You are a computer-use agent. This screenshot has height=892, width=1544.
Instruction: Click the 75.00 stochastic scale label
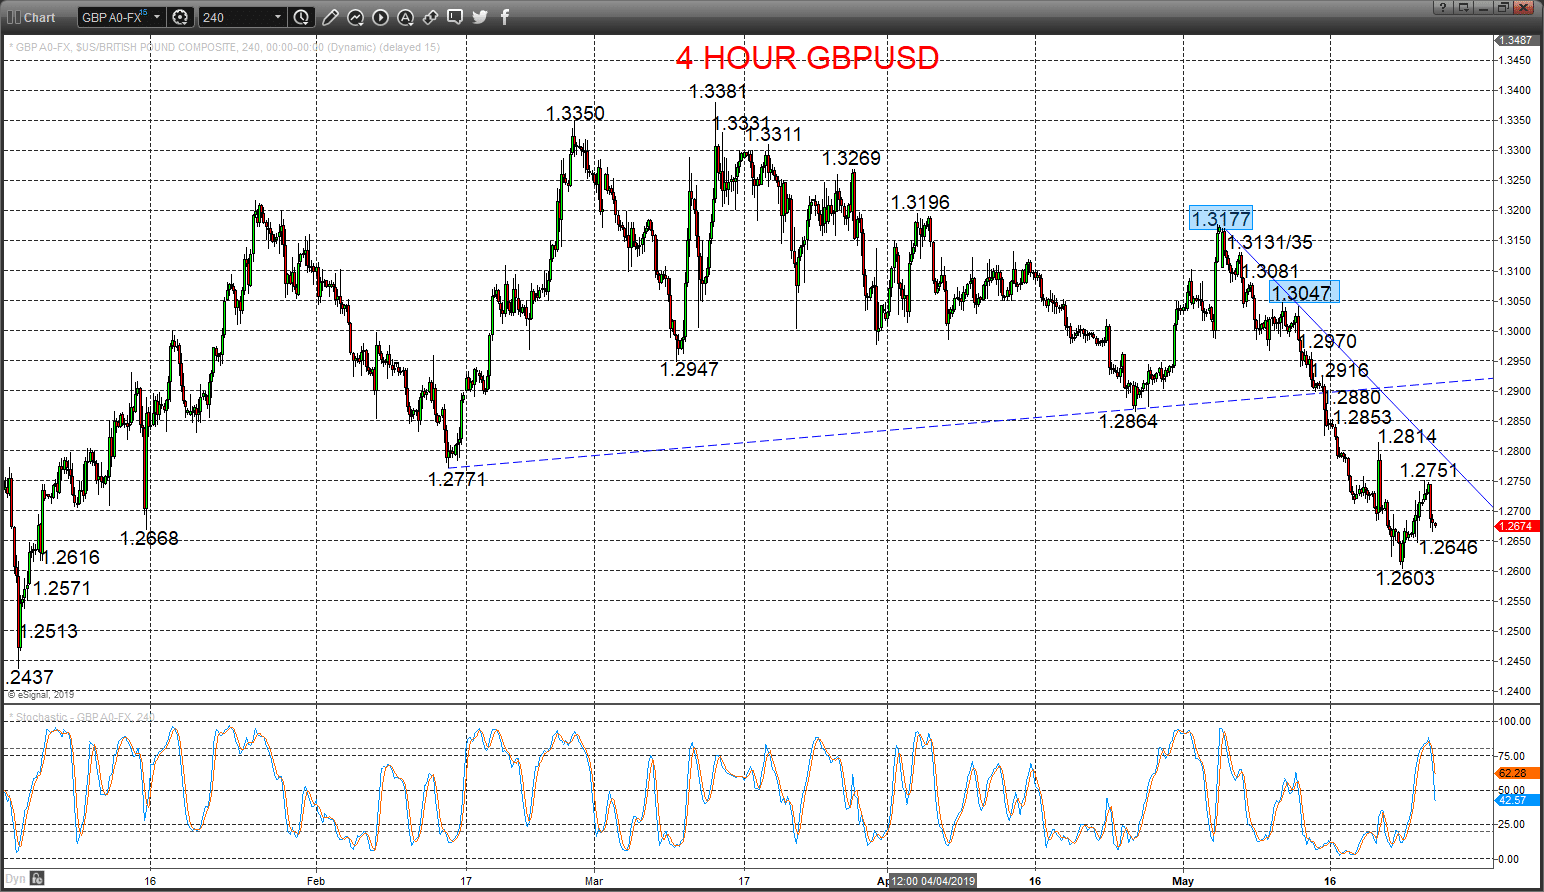tap(1512, 756)
